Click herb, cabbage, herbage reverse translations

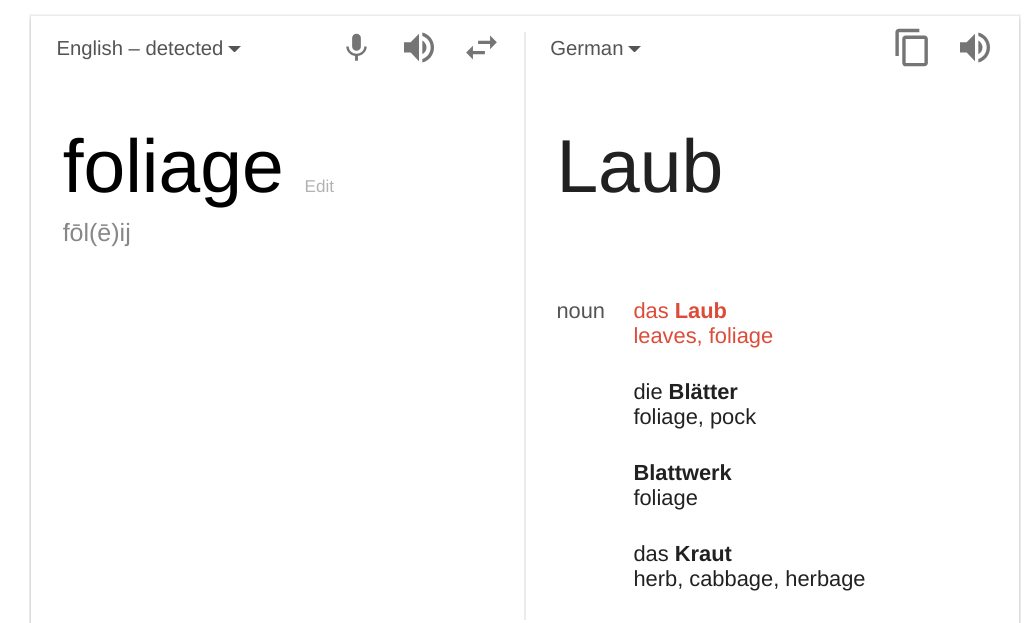(x=749, y=579)
